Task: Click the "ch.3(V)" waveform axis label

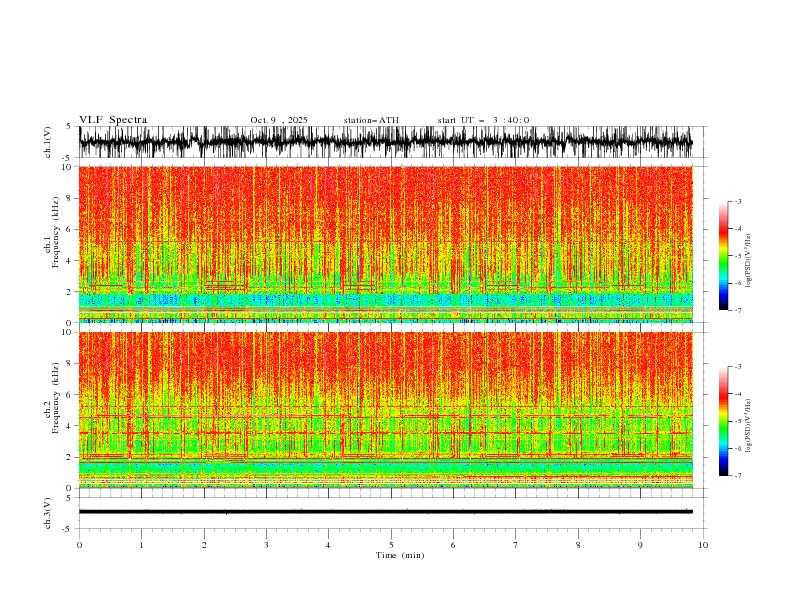Action: coord(48,513)
